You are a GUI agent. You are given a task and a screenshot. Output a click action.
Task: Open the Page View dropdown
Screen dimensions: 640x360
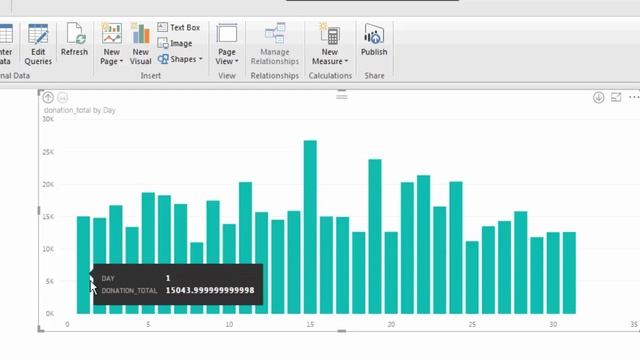pos(227,44)
